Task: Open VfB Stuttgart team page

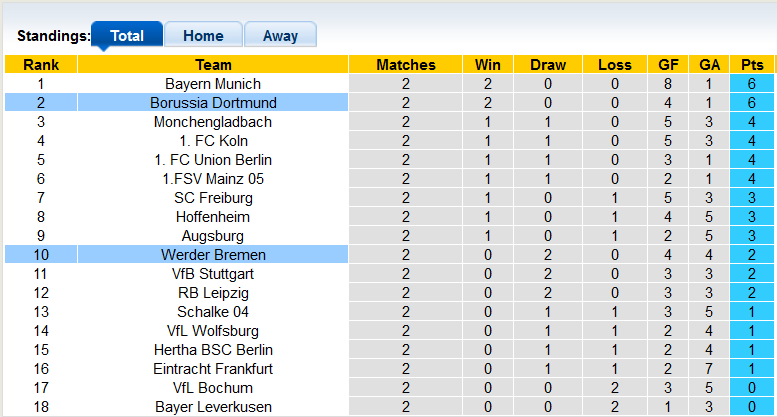Action: (x=213, y=274)
